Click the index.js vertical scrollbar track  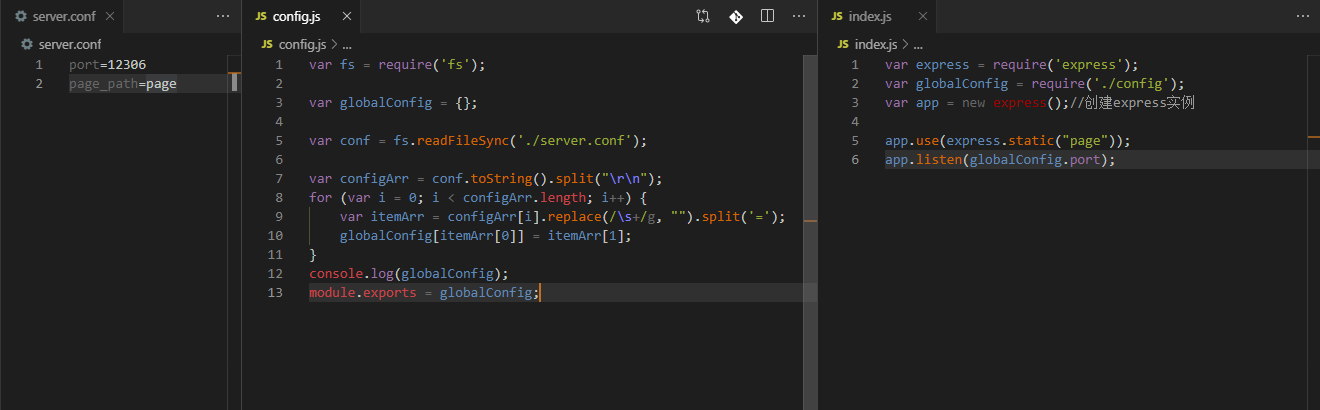pos(1313,232)
